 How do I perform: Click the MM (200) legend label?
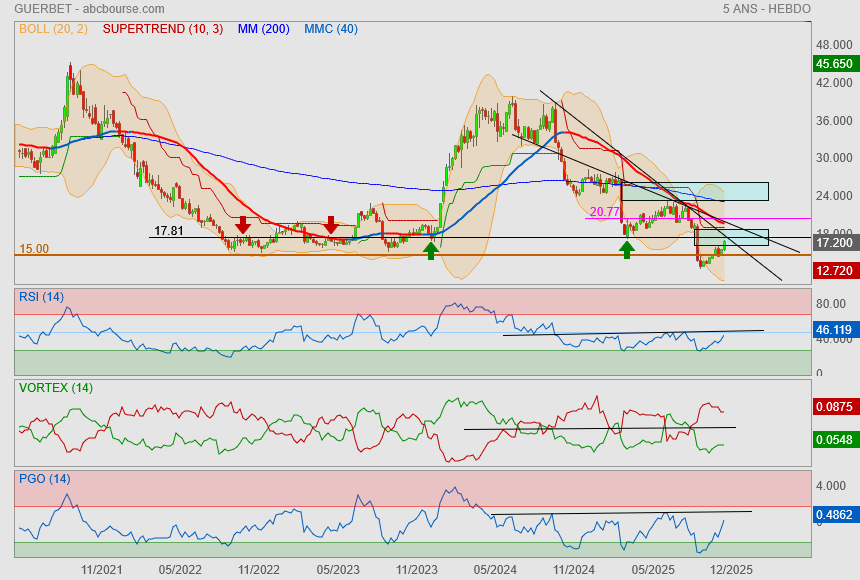[x=263, y=29]
